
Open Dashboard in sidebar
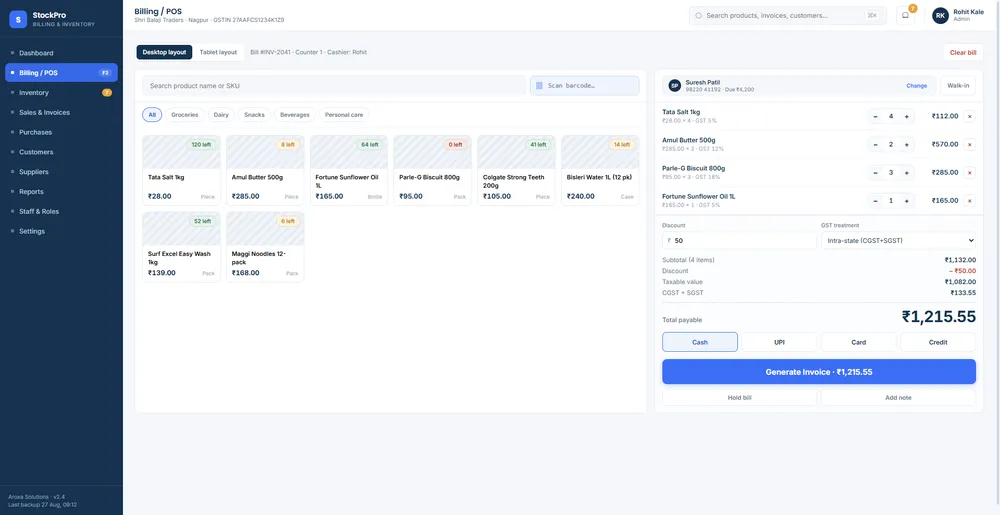tap(61, 53)
